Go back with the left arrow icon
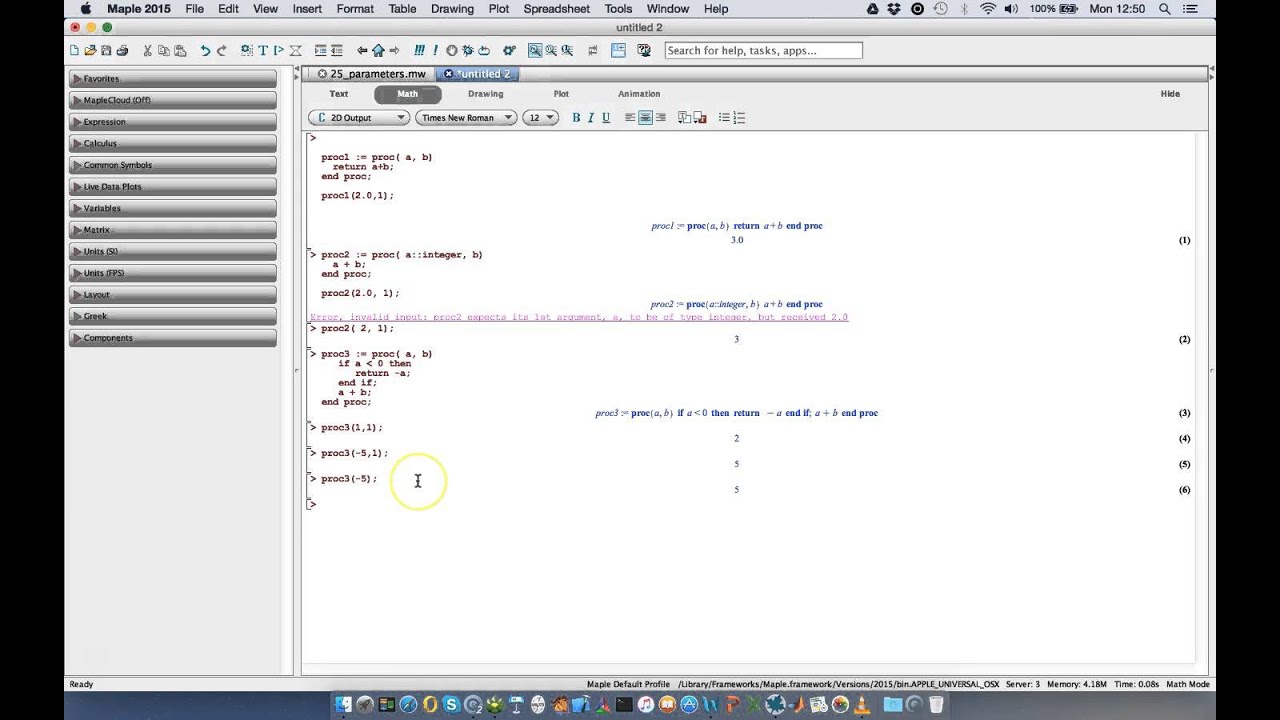The image size is (1280, 720). click(362, 50)
